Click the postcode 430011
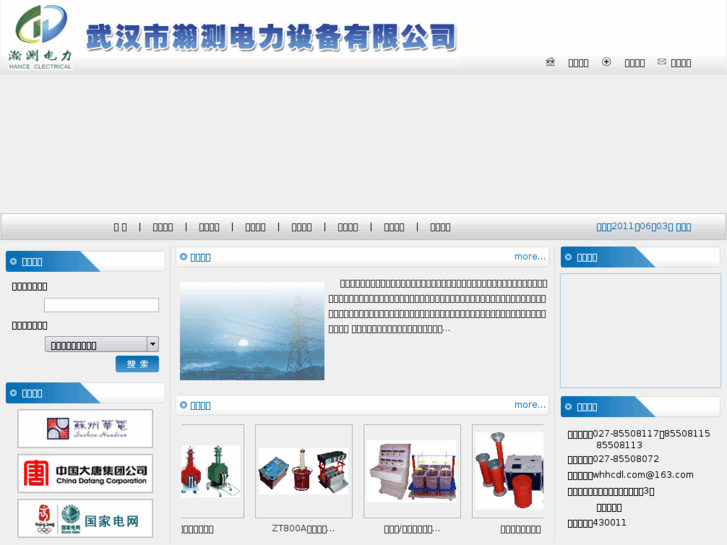 click(610, 523)
